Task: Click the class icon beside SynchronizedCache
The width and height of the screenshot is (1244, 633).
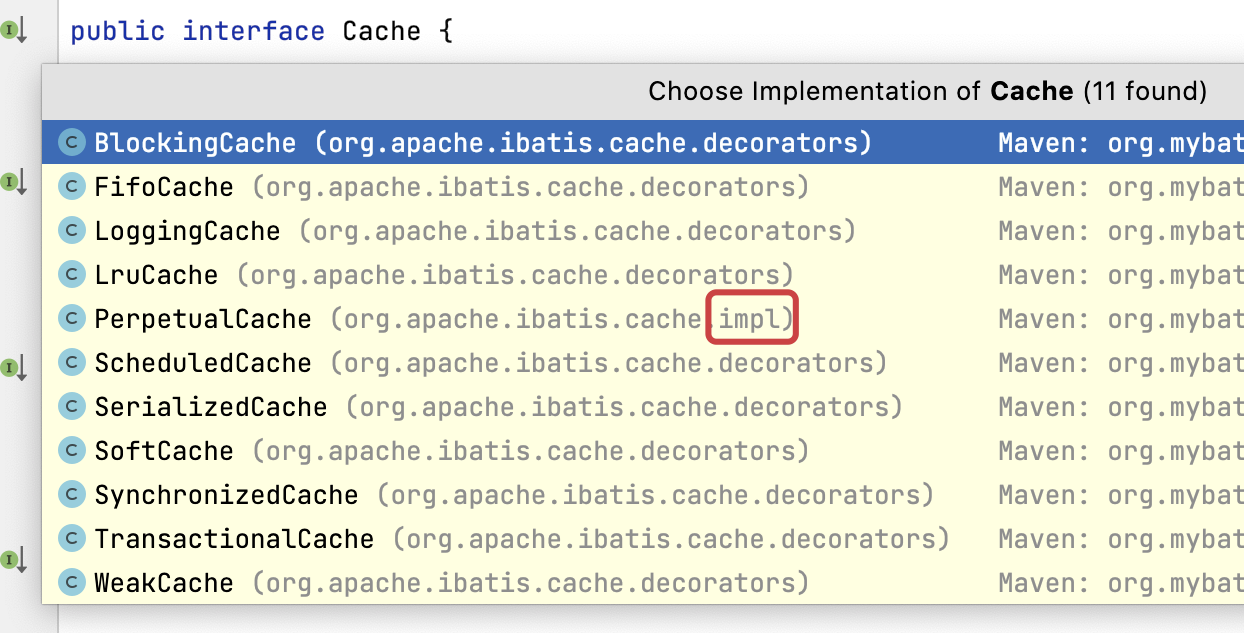Action: point(71,495)
